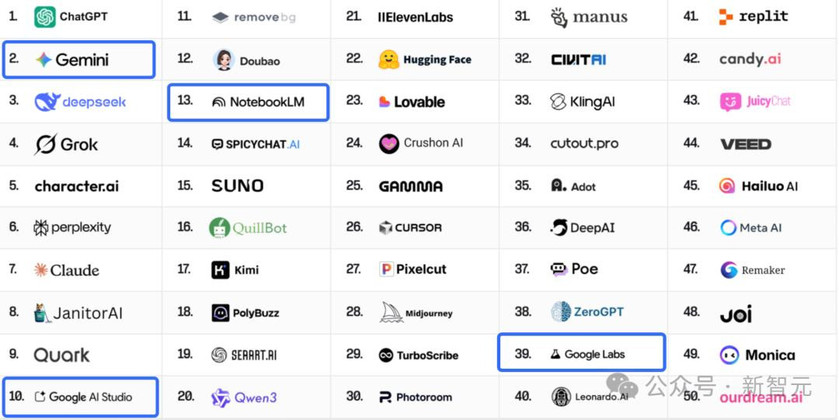The width and height of the screenshot is (839, 420).
Task: Click the Midjourney sailboat icon
Action: click(x=391, y=313)
